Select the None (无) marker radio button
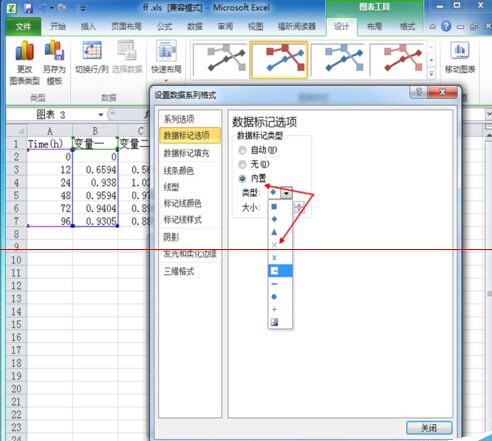Screen dimensions: 492x441 click(242, 164)
